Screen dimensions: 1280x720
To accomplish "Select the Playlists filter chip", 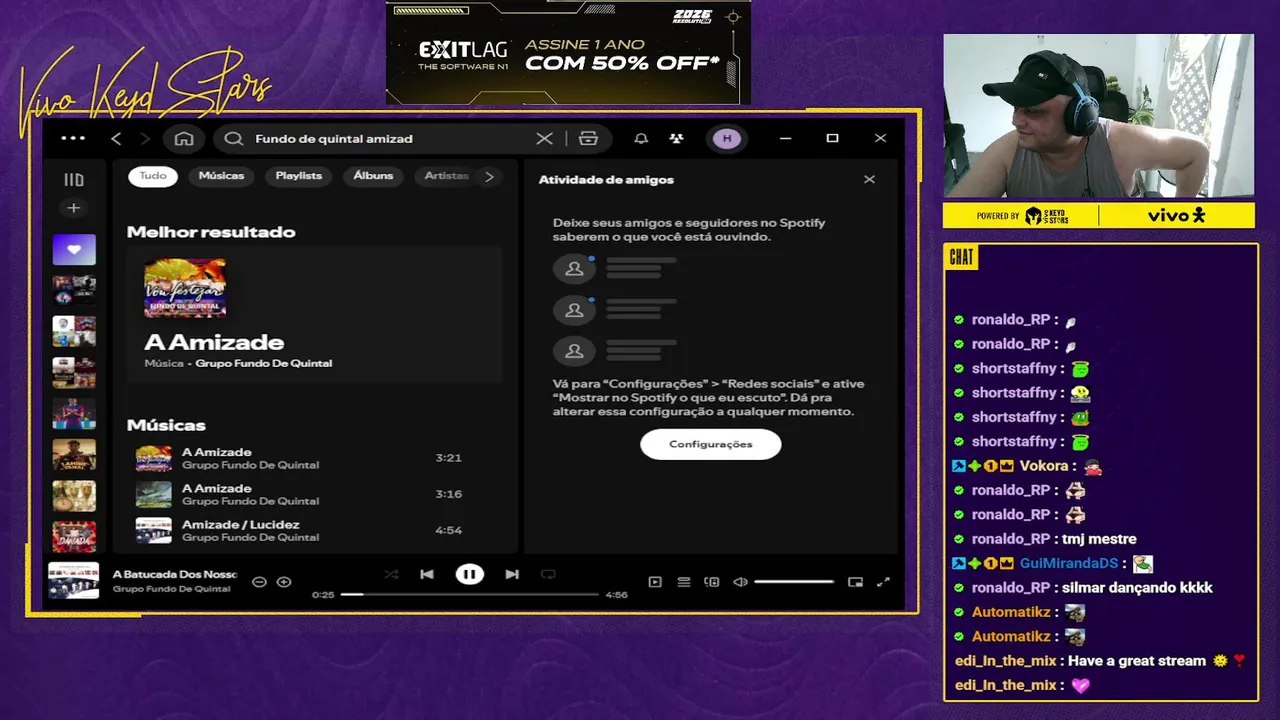I will pyautogui.click(x=299, y=176).
